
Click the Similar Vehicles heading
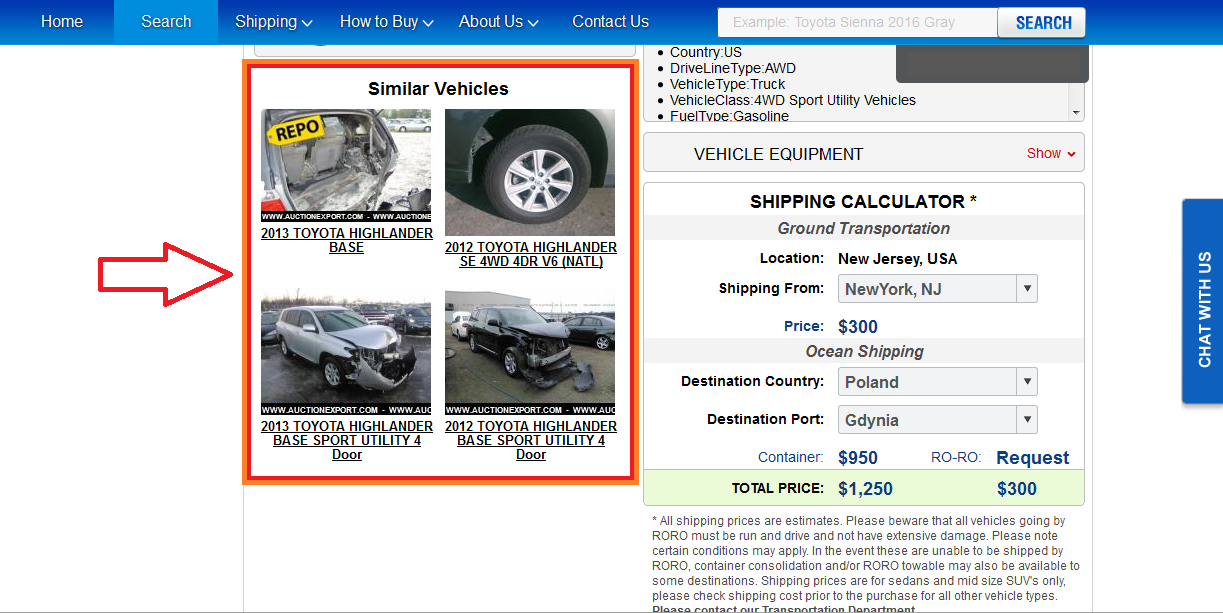coord(438,89)
